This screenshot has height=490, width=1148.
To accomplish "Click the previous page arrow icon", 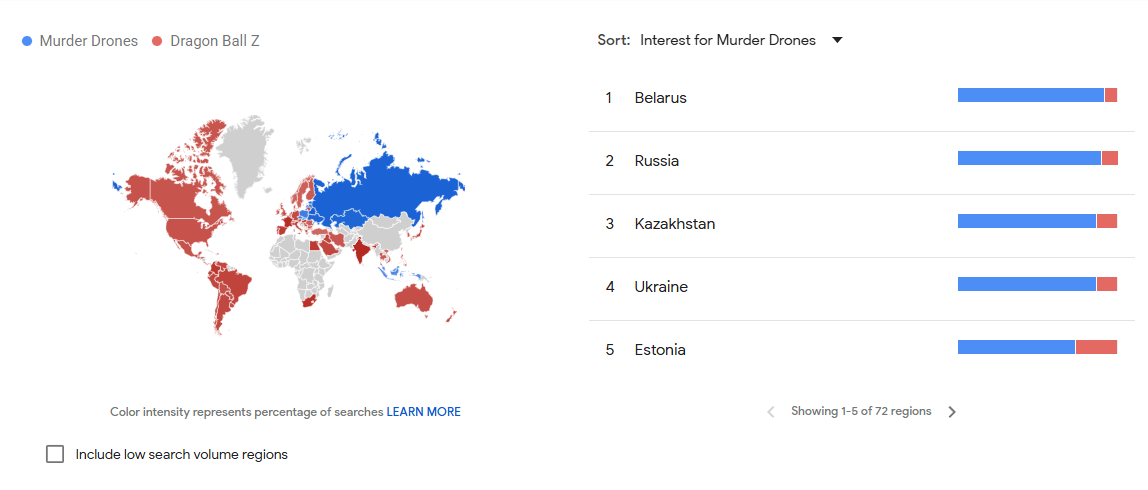I will (770, 412).
